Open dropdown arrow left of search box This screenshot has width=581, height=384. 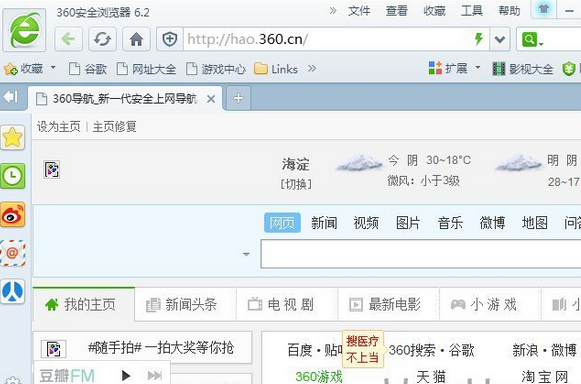(246, 254)
